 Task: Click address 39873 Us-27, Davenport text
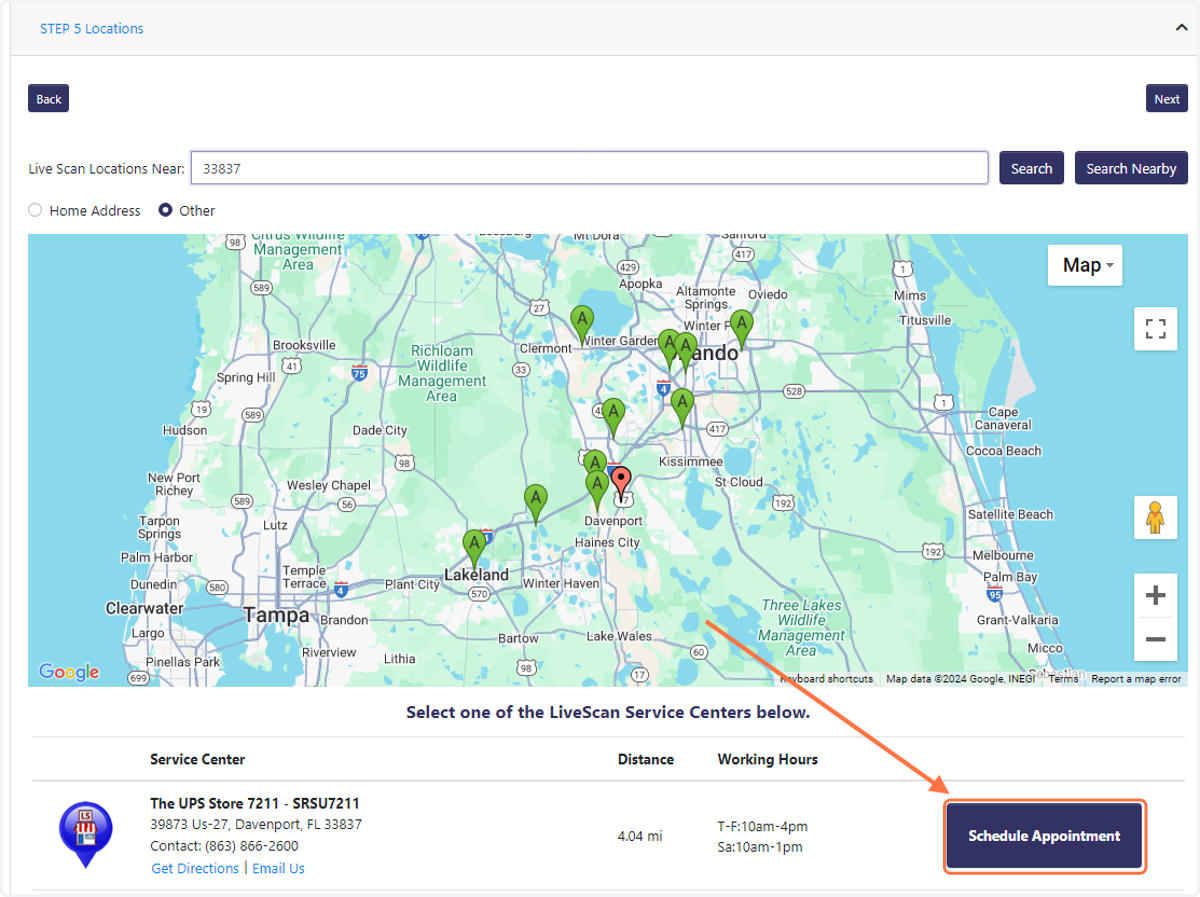(256, 825)
